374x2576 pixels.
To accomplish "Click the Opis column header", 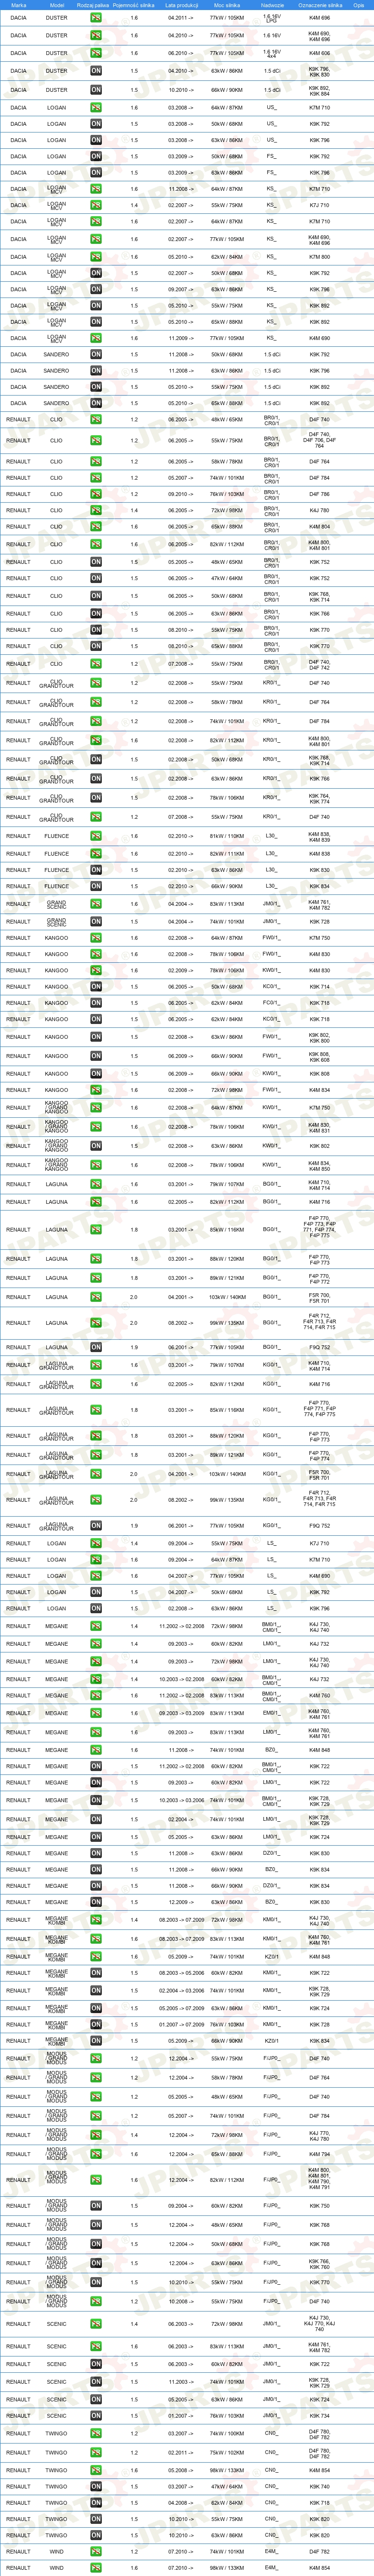I will (358, 5).
